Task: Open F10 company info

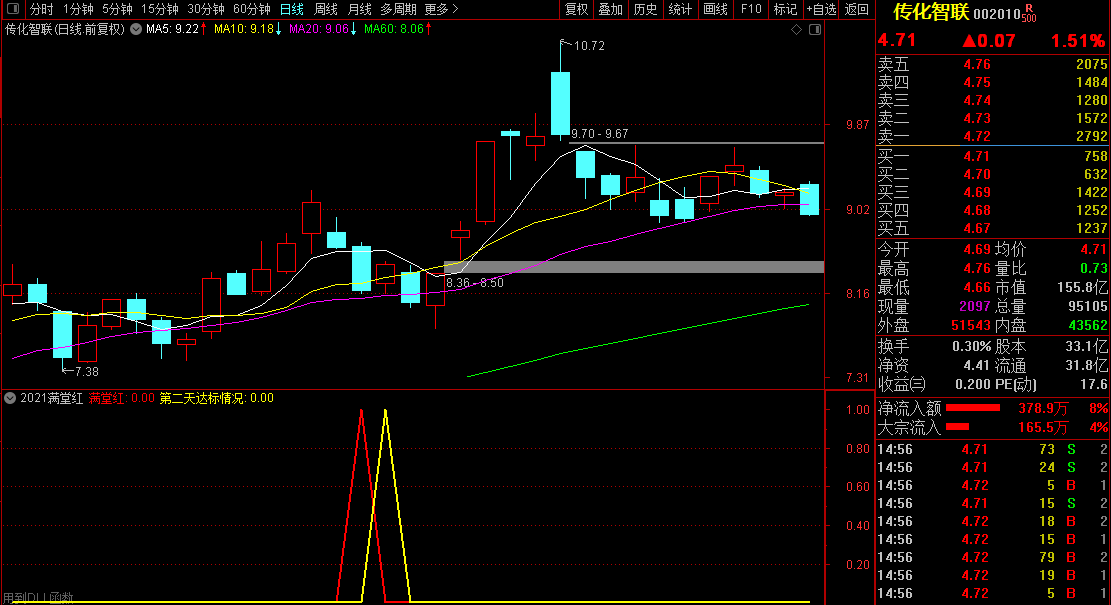Action: [x=750, y=9]
